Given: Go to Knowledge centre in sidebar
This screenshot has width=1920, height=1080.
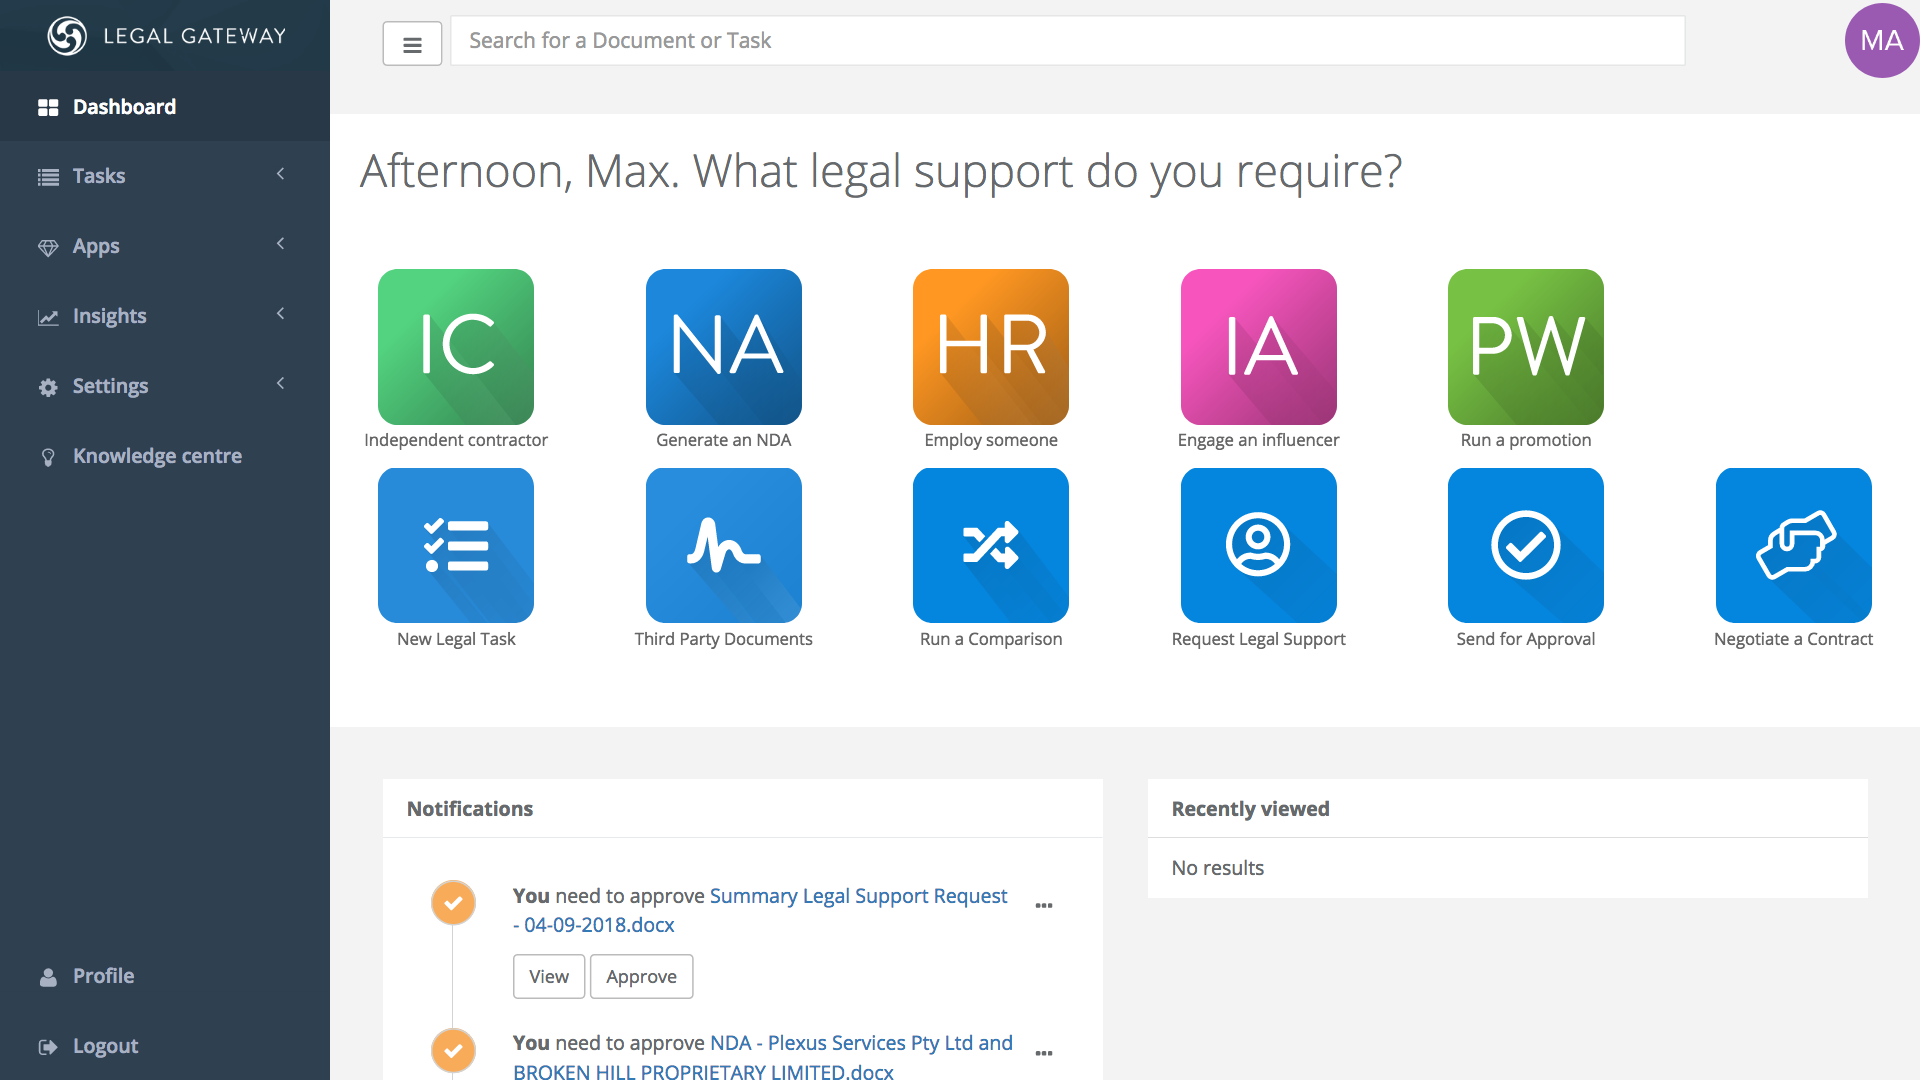Looking at the screenshot, I should click(x=157, y=456).
